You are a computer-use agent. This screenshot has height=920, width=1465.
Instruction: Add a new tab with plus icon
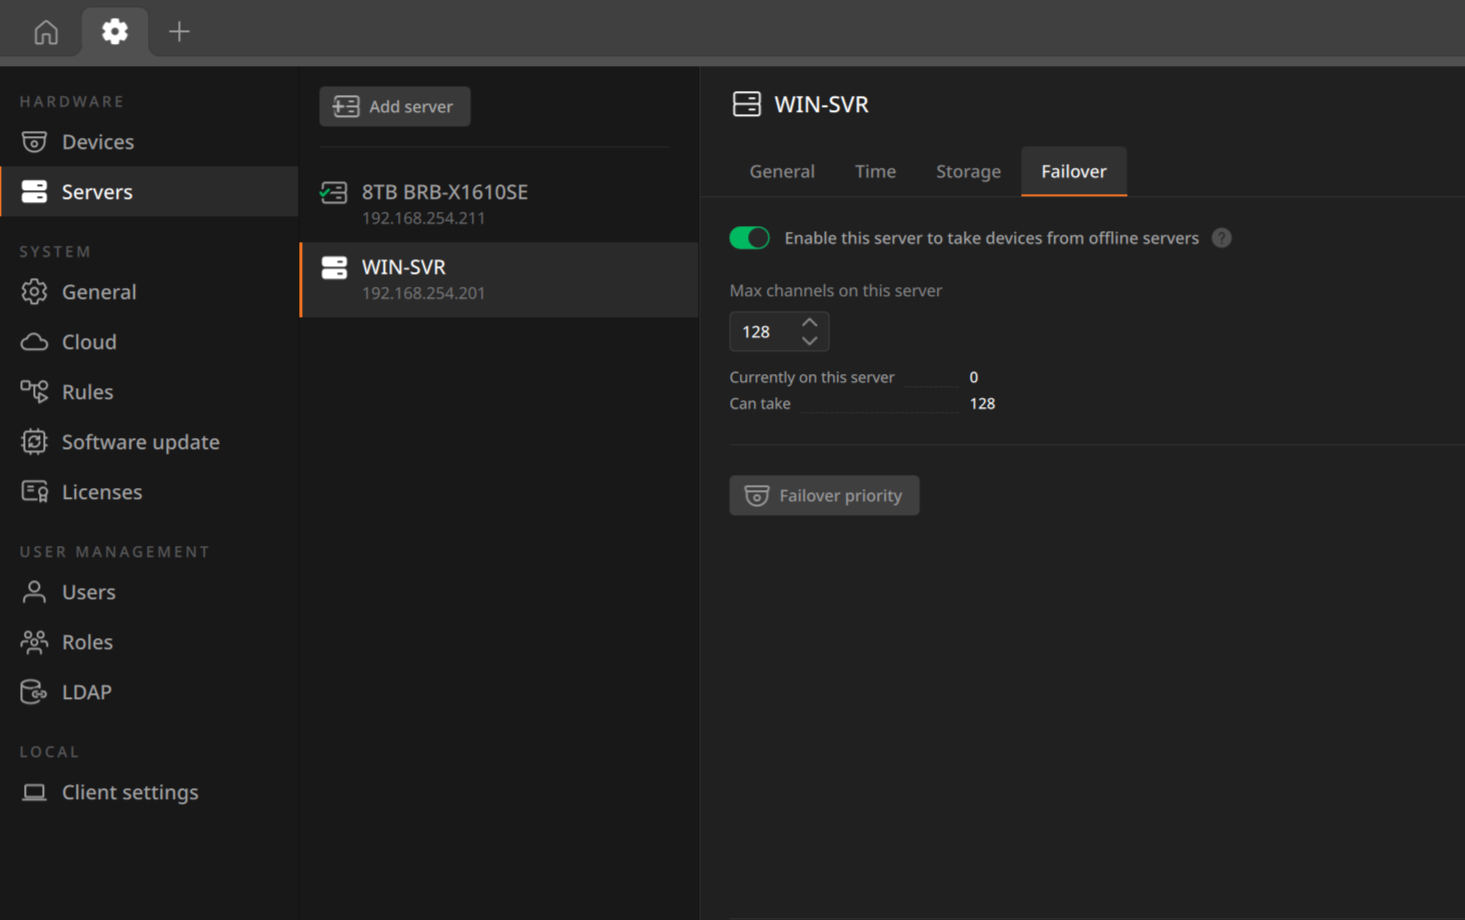point(179,32)
